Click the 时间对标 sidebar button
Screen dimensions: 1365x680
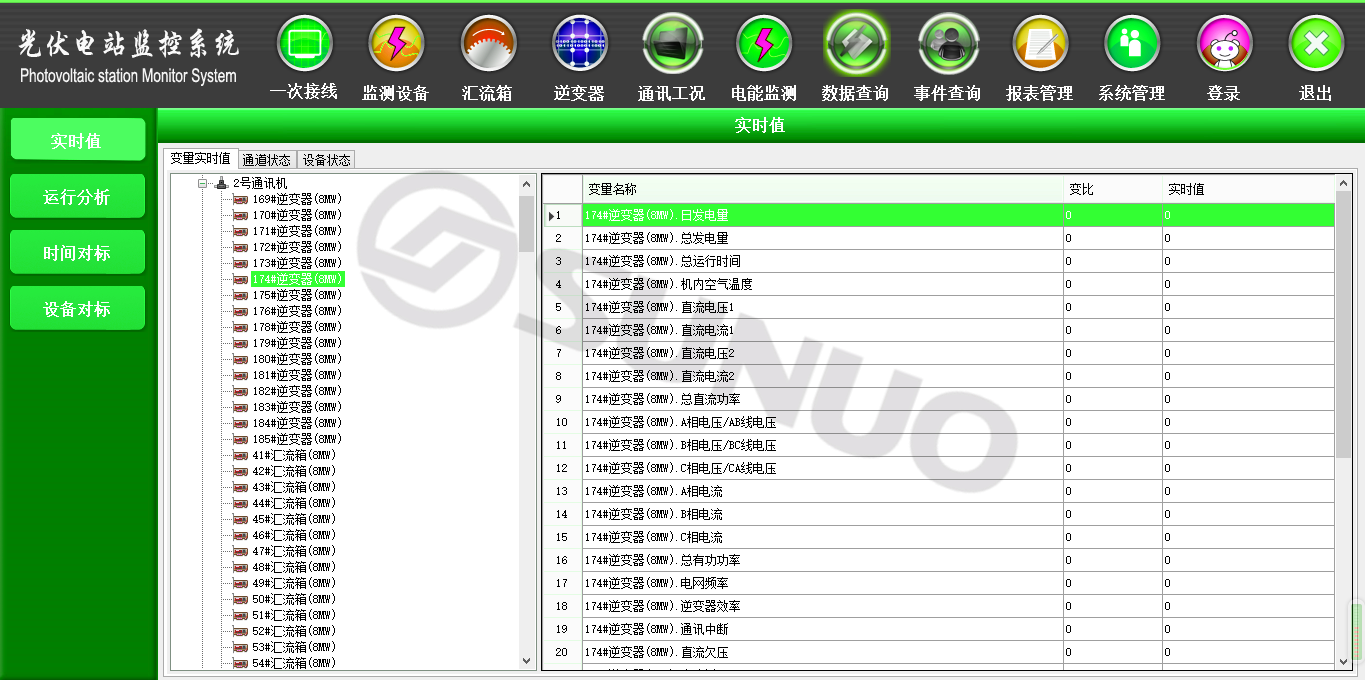(77, 253)
